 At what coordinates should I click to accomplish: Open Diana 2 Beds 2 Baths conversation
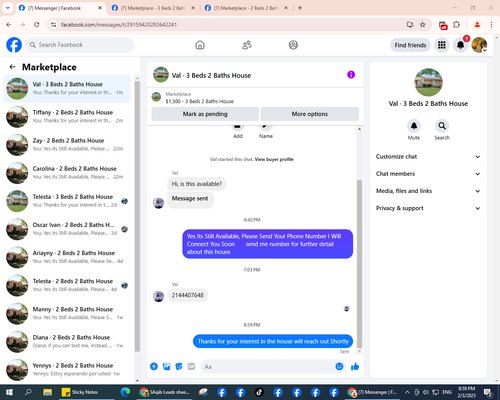[x=67, y=341]
